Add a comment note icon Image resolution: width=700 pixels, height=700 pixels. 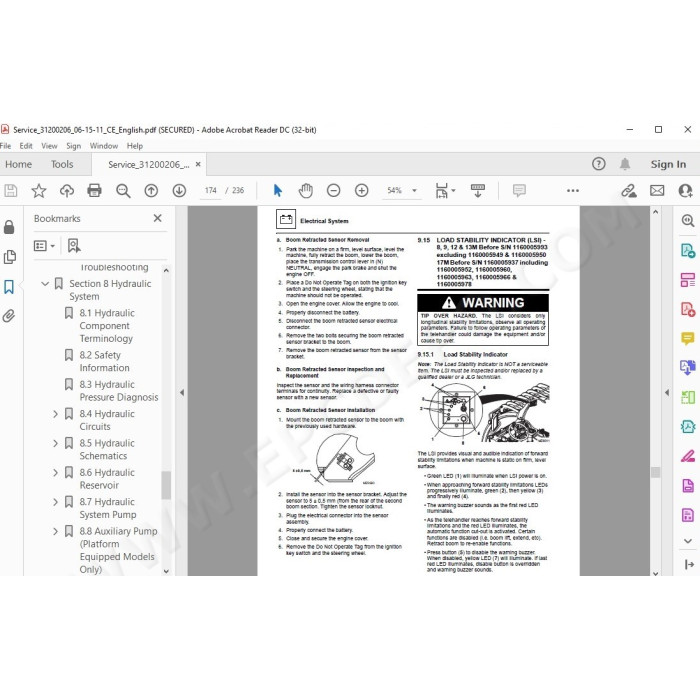[519, 191]
